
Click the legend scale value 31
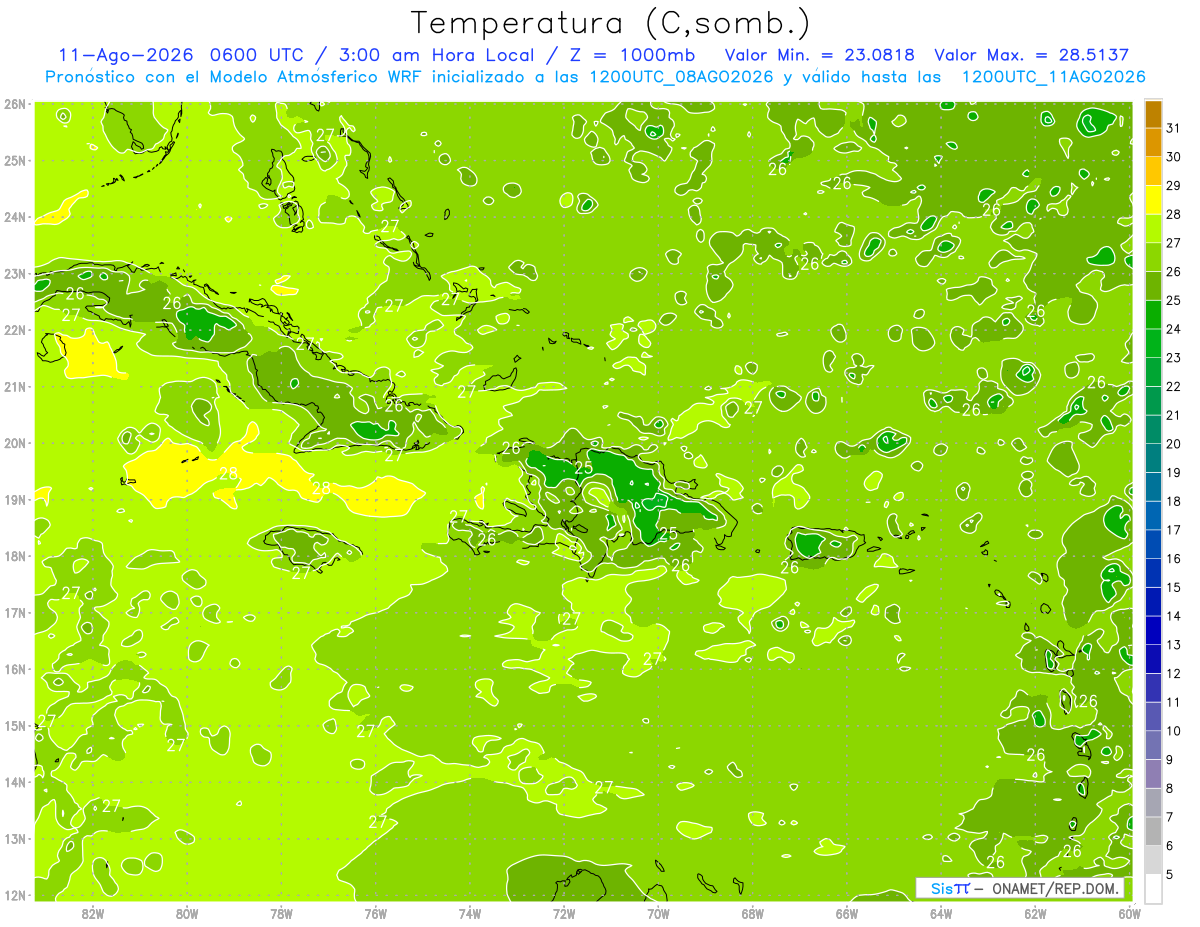click(1174, 128)
